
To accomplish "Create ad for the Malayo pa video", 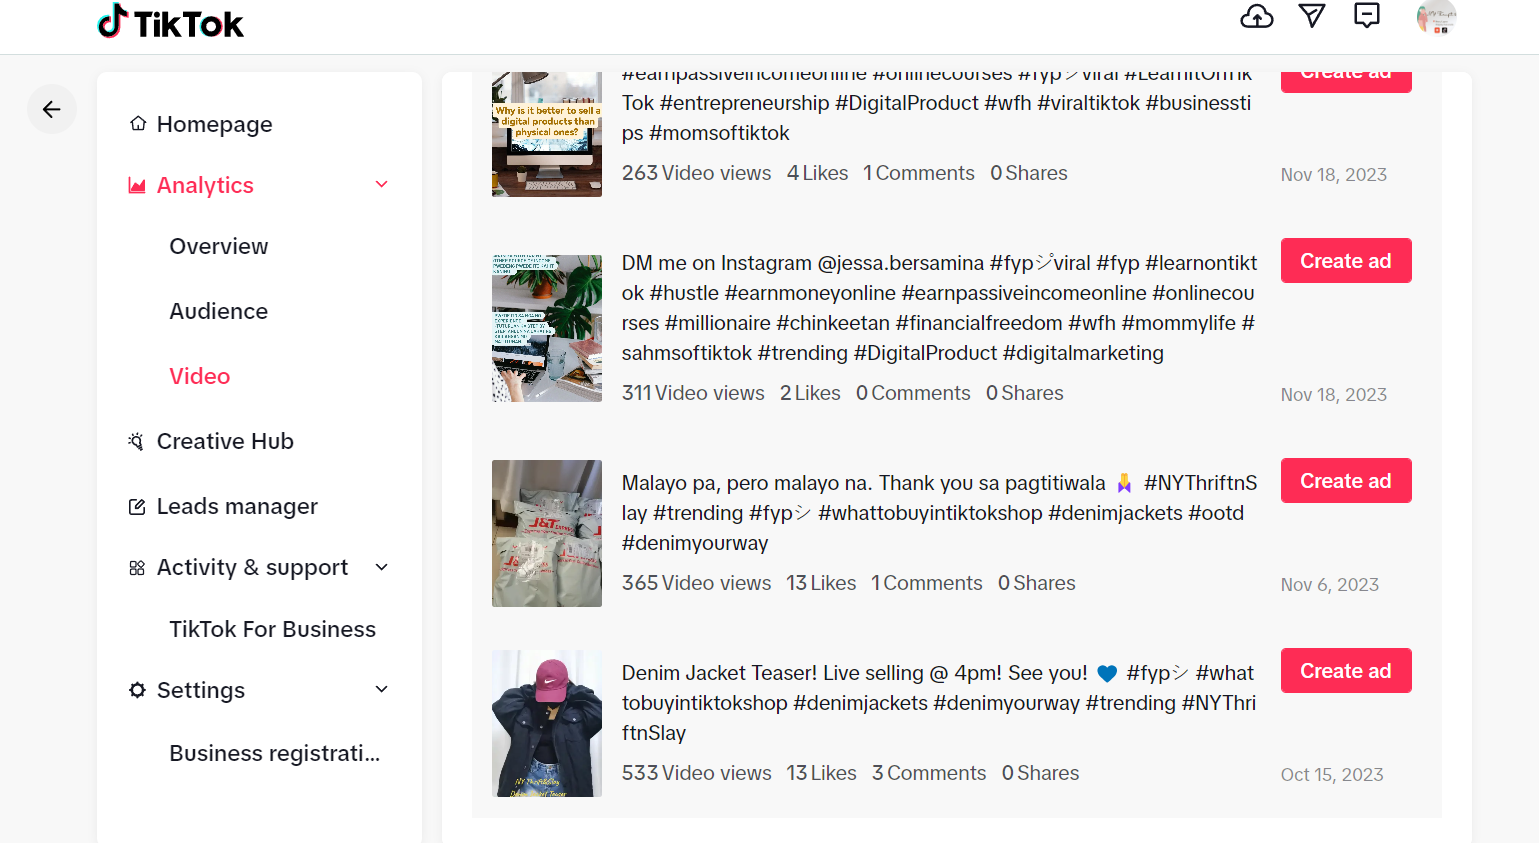I will point(1346,481).
